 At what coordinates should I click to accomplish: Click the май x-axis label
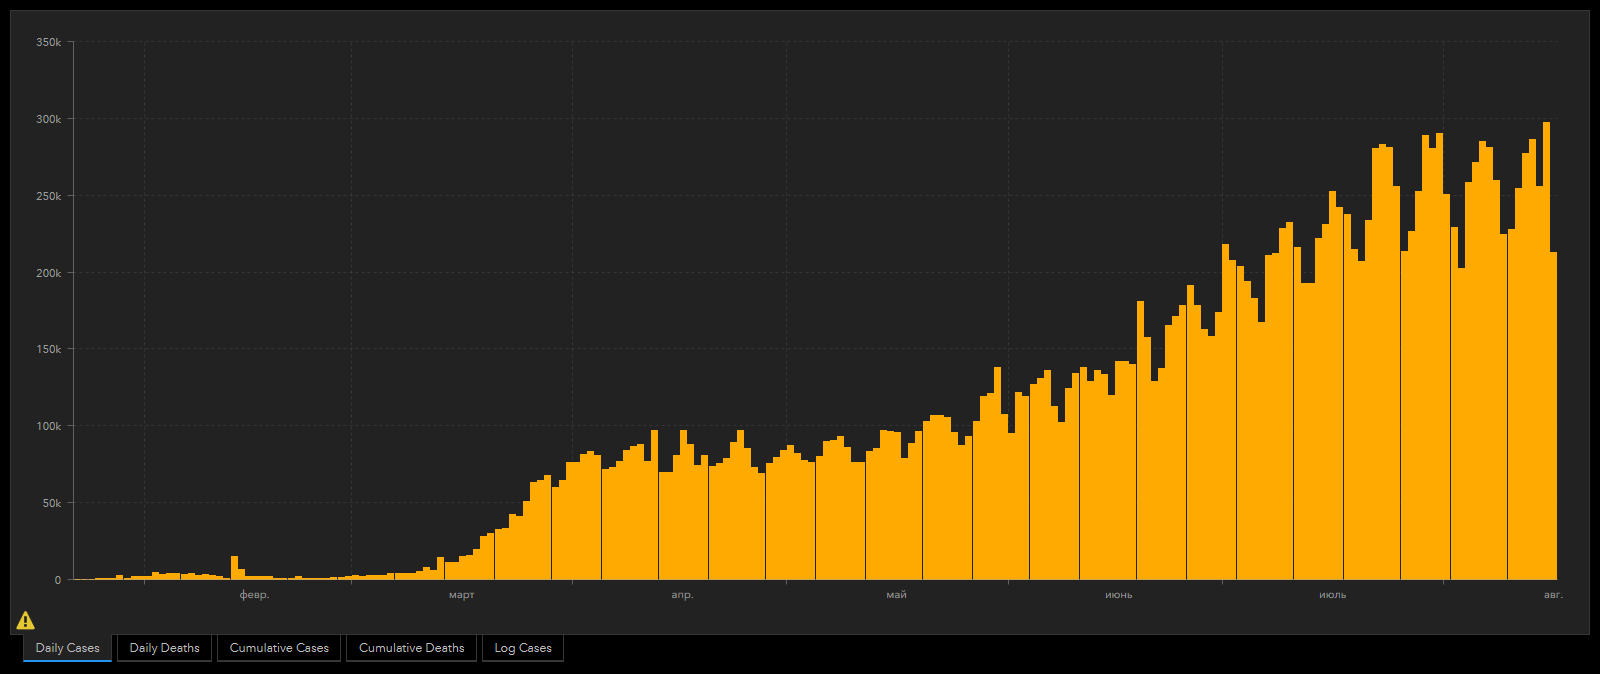[x=896, y=595]
